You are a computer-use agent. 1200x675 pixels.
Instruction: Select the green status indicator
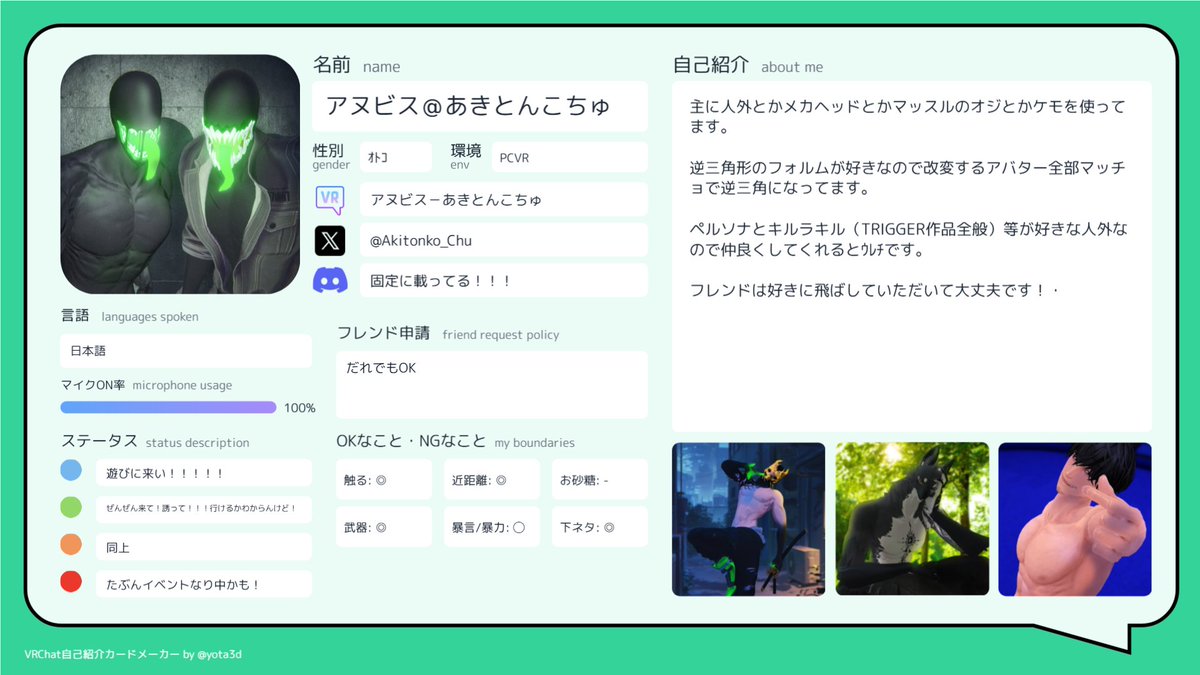[70, 507]
